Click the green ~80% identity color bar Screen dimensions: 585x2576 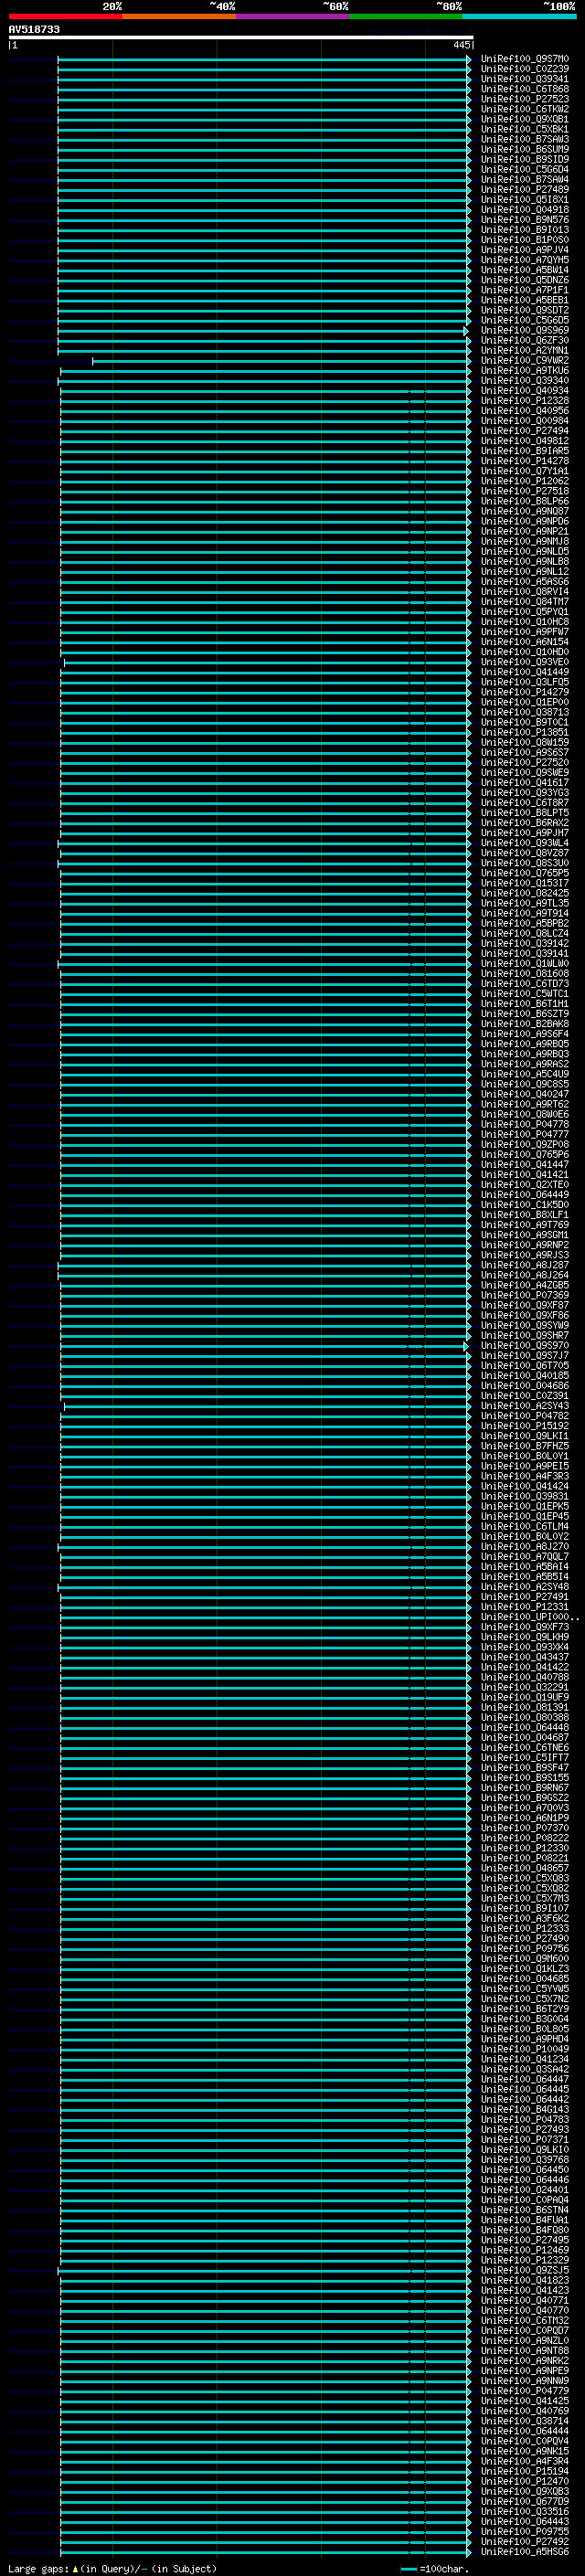(406, 16)
